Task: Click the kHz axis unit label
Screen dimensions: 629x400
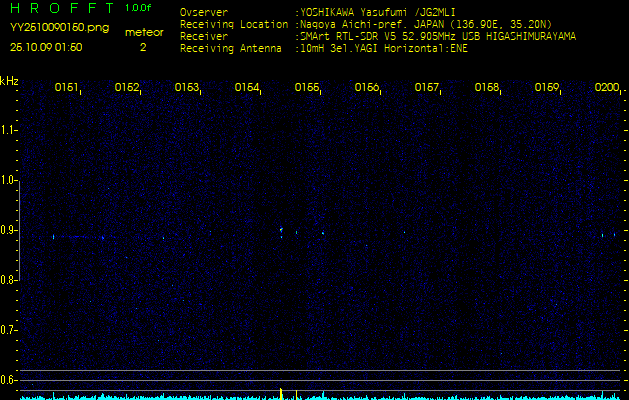Action: (x=9, y=81)
